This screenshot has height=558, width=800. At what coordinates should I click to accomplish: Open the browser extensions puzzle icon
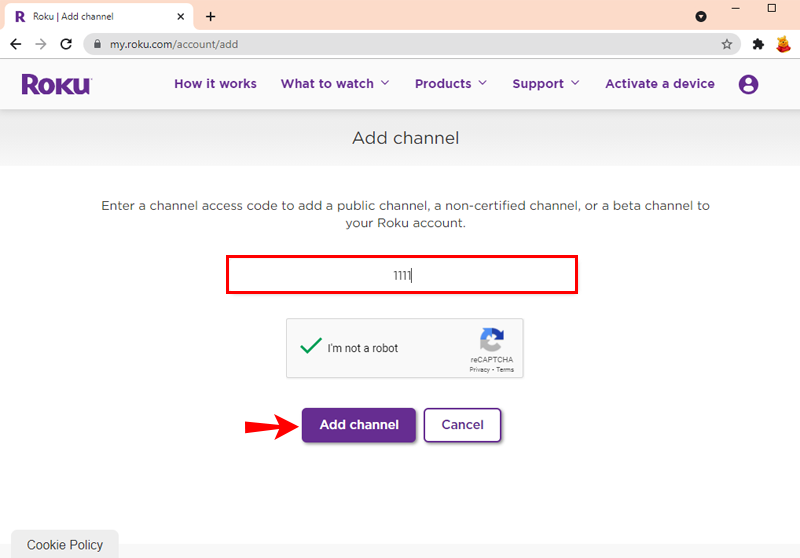click(x=758, y=44)
